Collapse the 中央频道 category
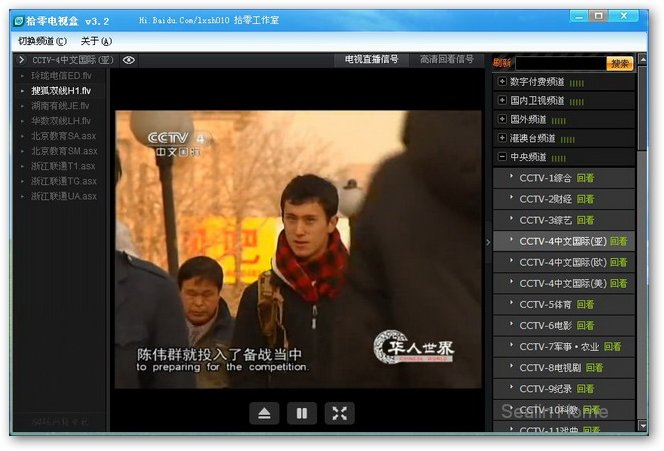This screenshot has width=664, height=451. tap(502, 157)
